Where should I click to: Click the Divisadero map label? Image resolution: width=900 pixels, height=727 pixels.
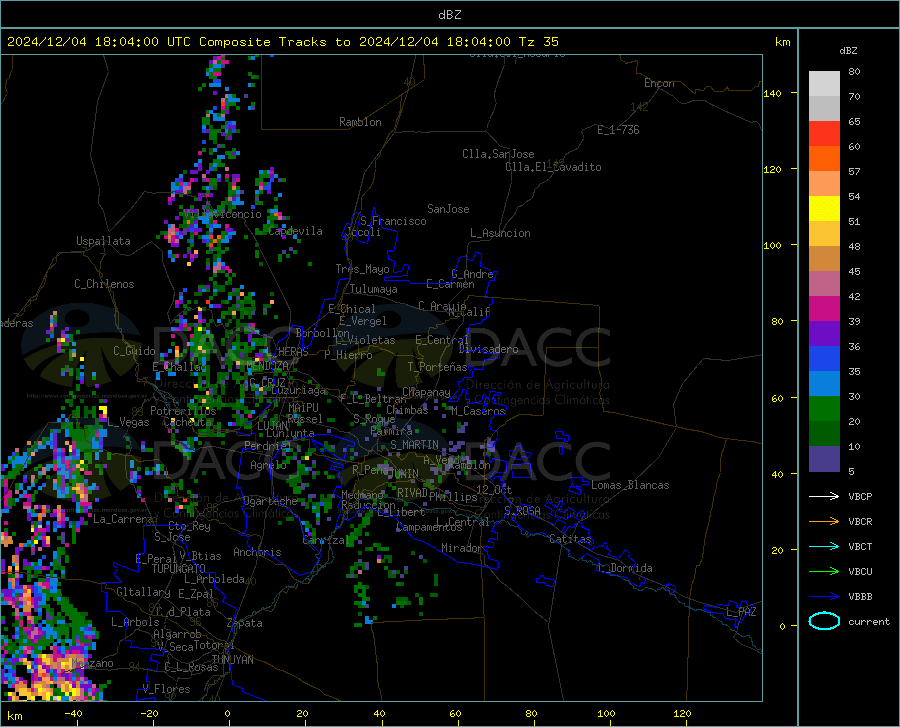tap(488, 349)
